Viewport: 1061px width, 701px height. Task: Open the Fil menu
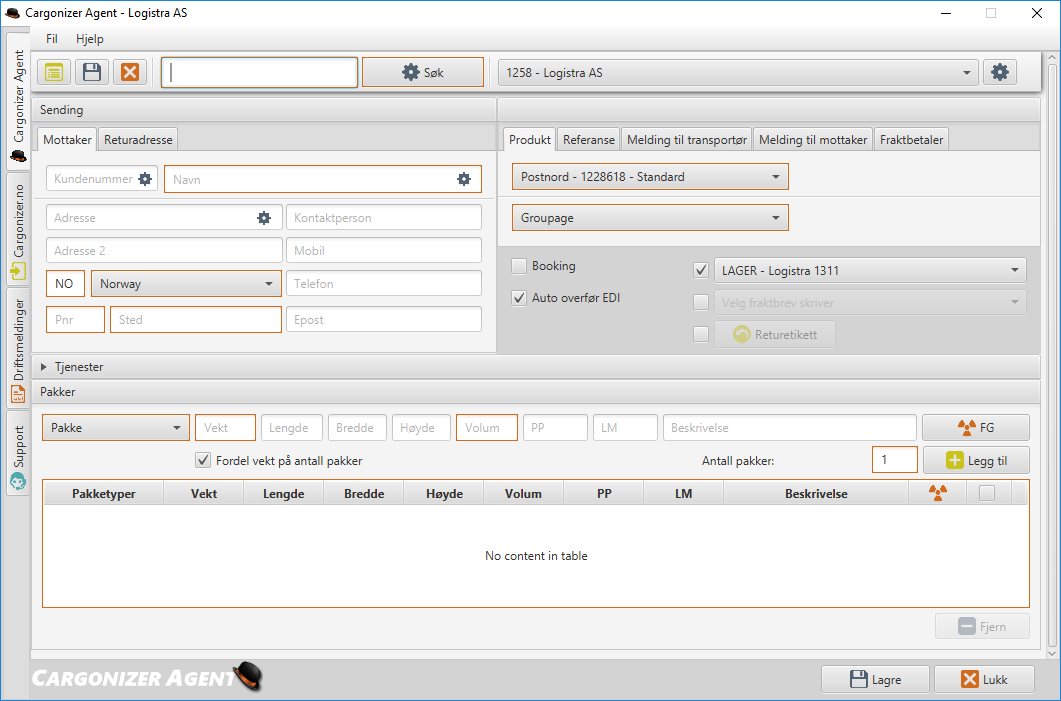52,39
